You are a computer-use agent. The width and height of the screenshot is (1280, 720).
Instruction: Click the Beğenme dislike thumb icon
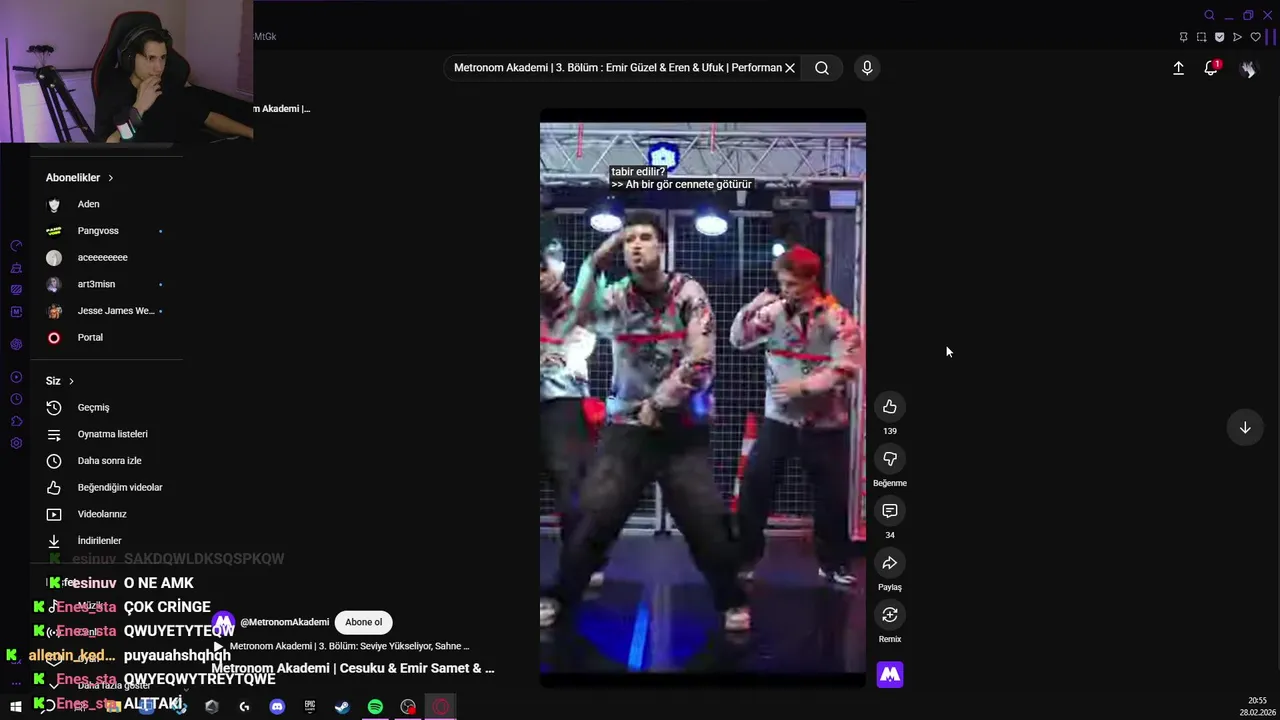[x=890, y=458]
